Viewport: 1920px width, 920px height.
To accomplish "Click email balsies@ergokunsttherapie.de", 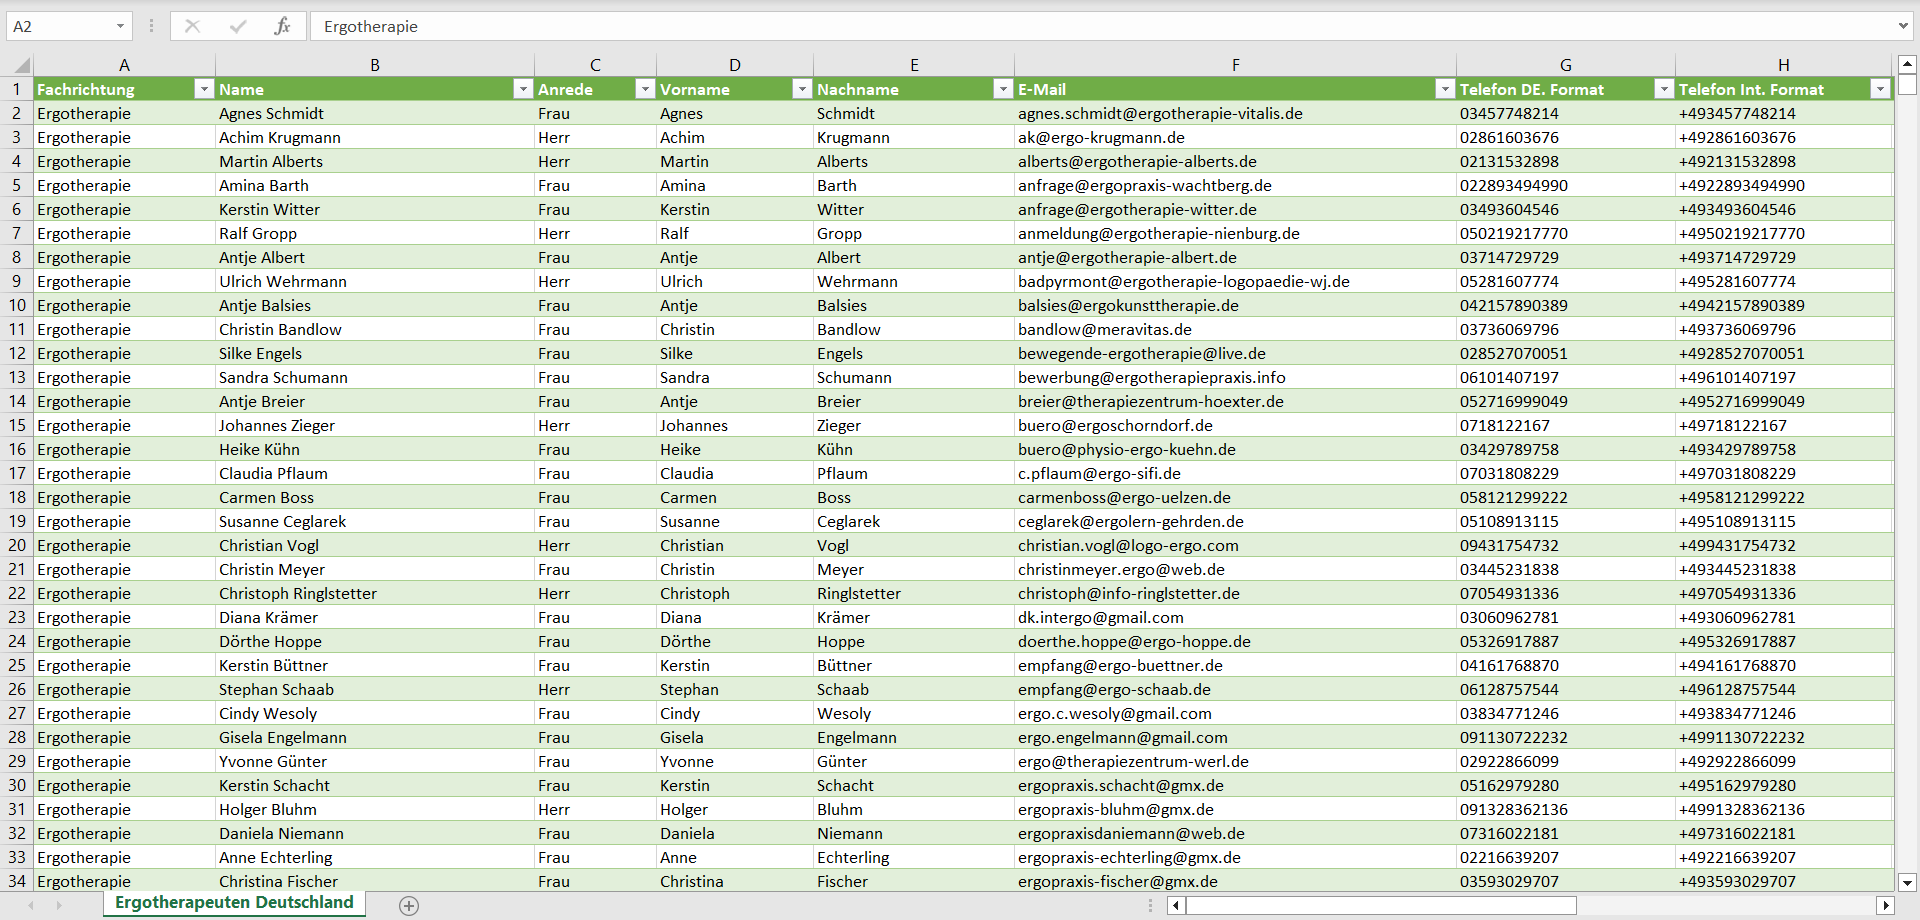I will pyautogui.click(x=1236, y=305).
